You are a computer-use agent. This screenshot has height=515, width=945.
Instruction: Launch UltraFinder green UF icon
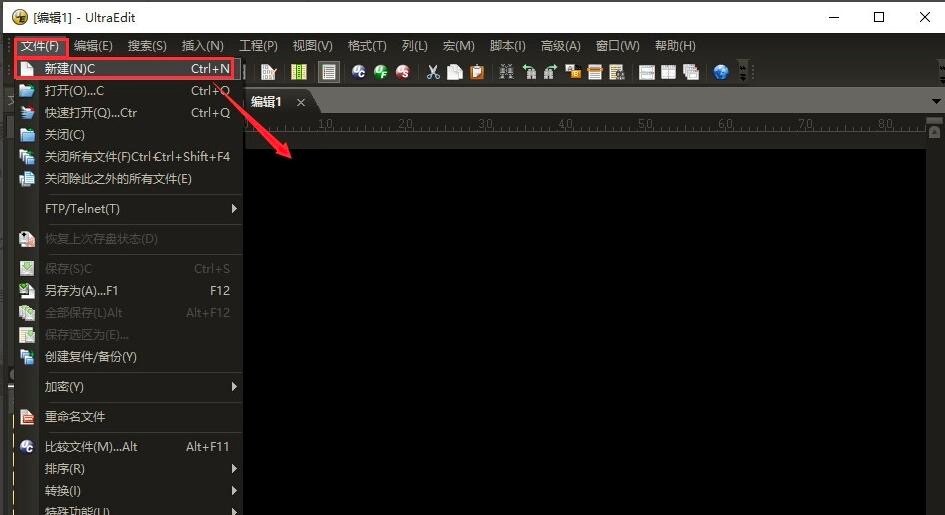pyautogui.click(x=381, y=72)
